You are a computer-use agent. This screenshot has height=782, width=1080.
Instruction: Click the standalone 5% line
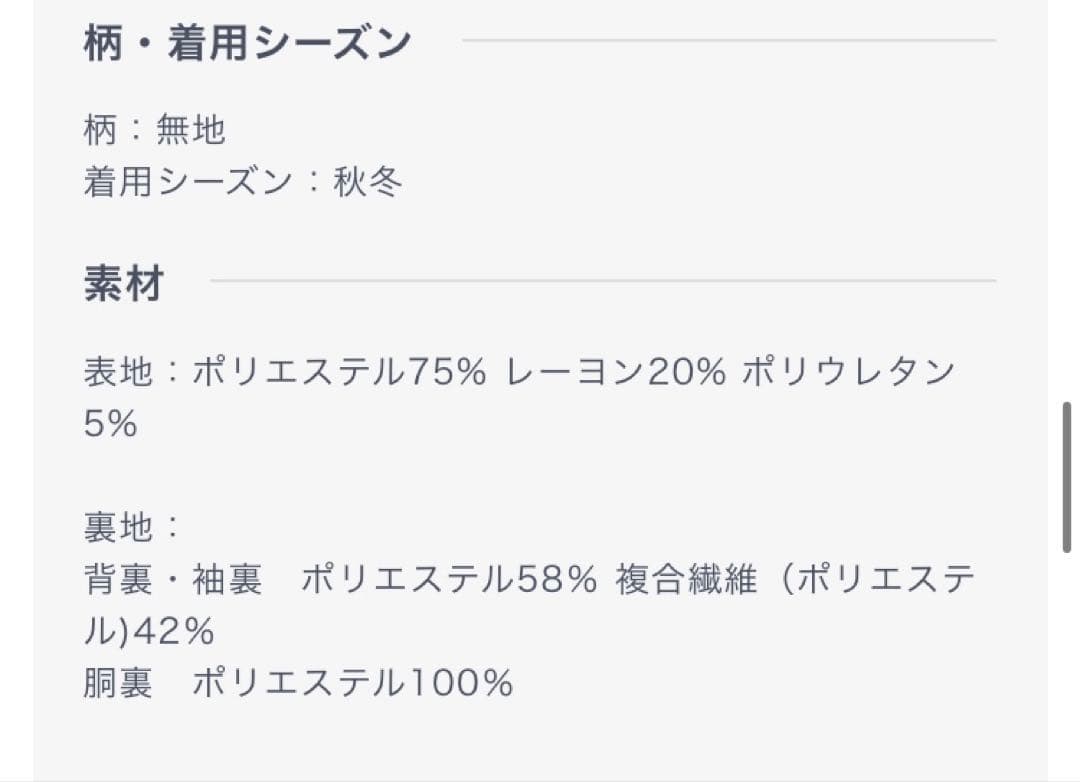(110, 425)
